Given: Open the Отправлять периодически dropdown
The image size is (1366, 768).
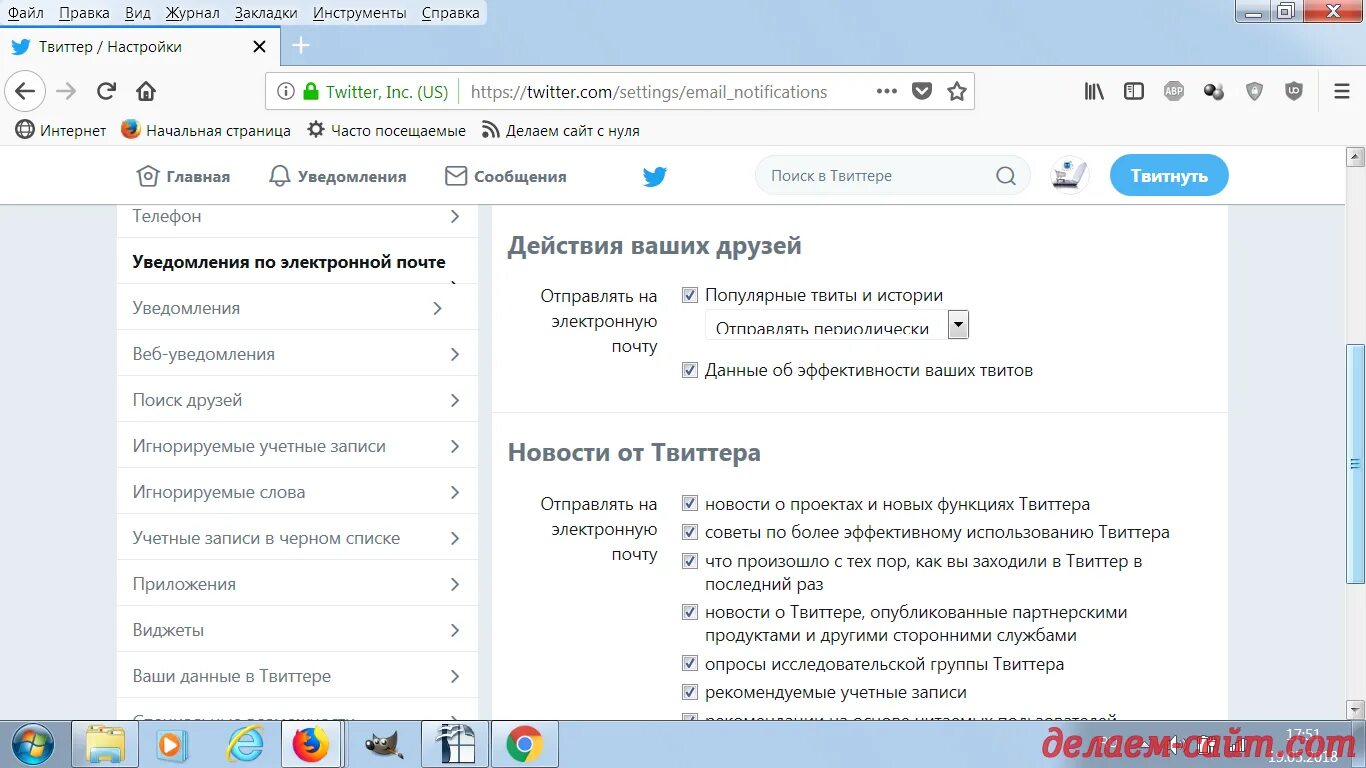Looking at the screenshot, I should [x=837, y=325].
